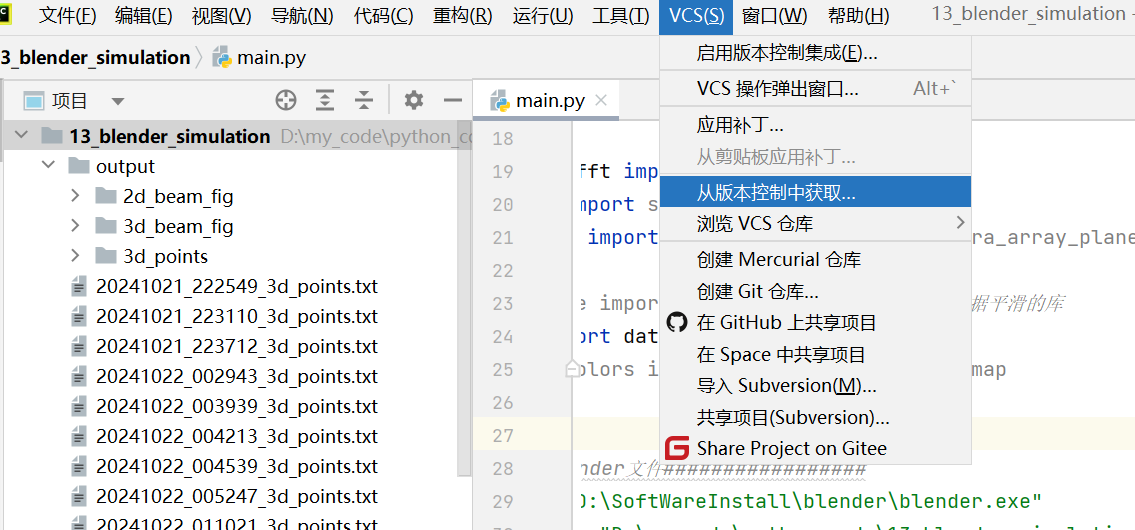Expand the 3d_points folder
Screen dimensions: 1135x530
[x=75, y=256]
